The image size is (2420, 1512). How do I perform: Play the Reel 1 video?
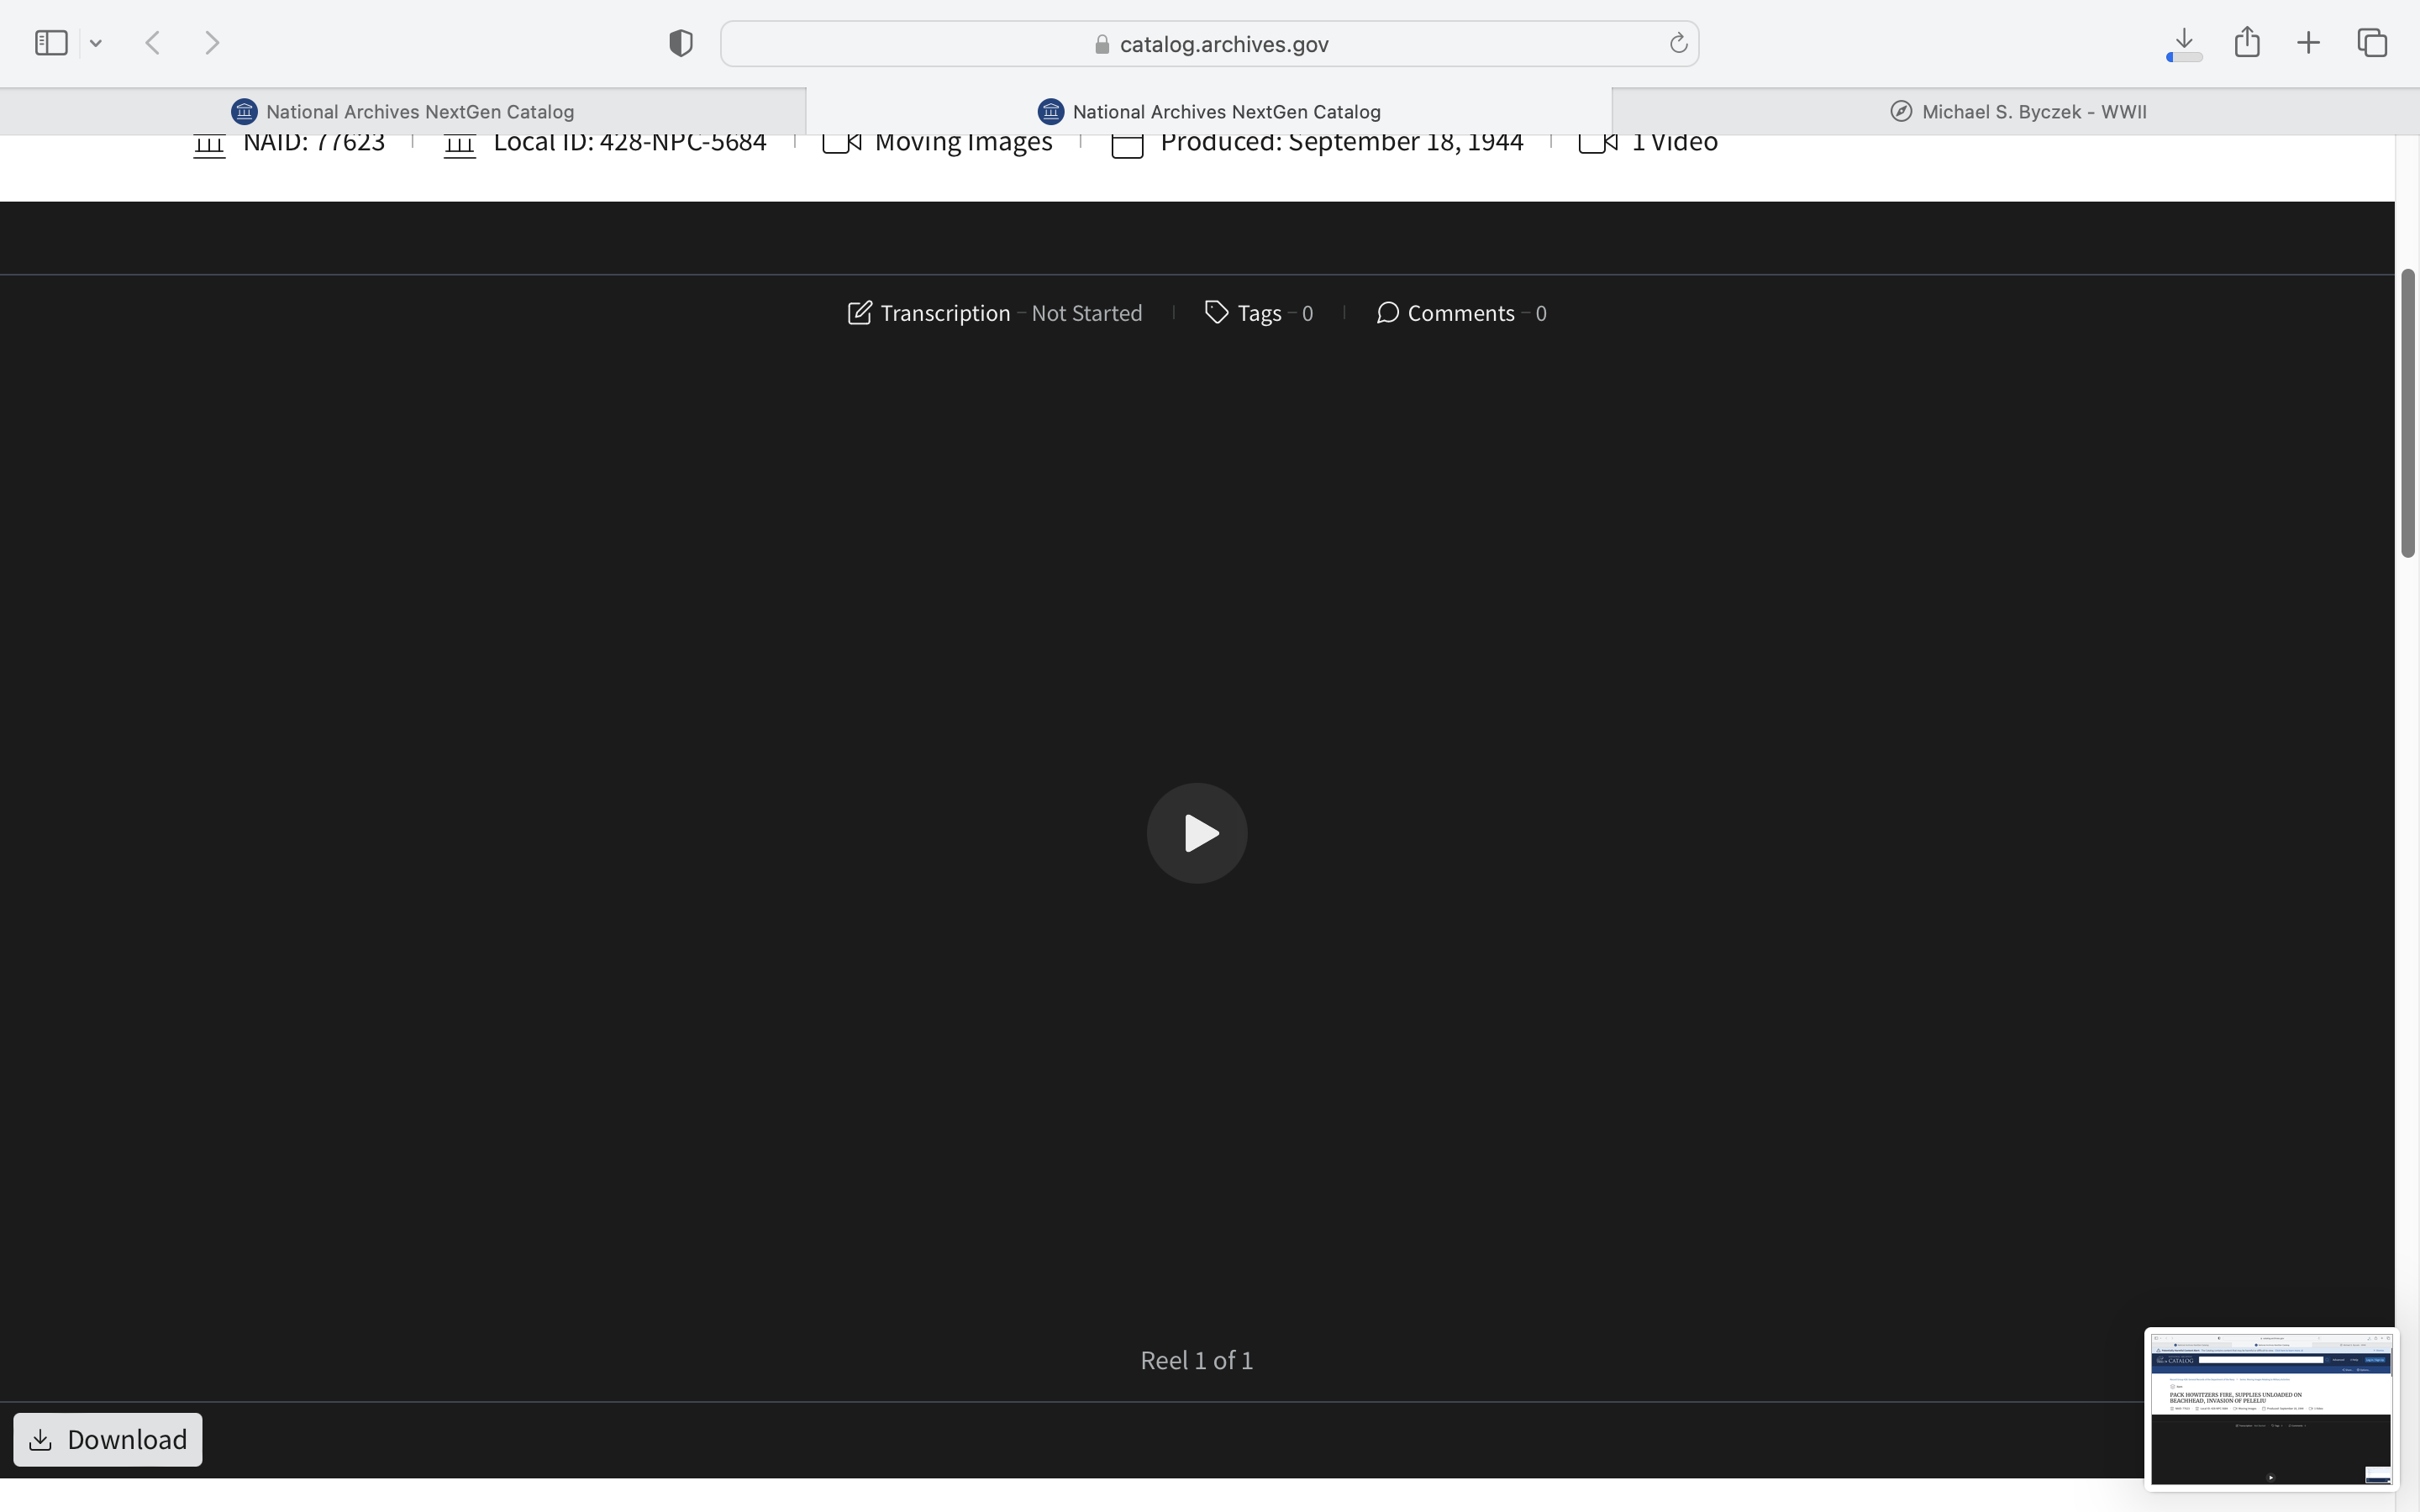pyautogui.click(x=1196, y=832)
